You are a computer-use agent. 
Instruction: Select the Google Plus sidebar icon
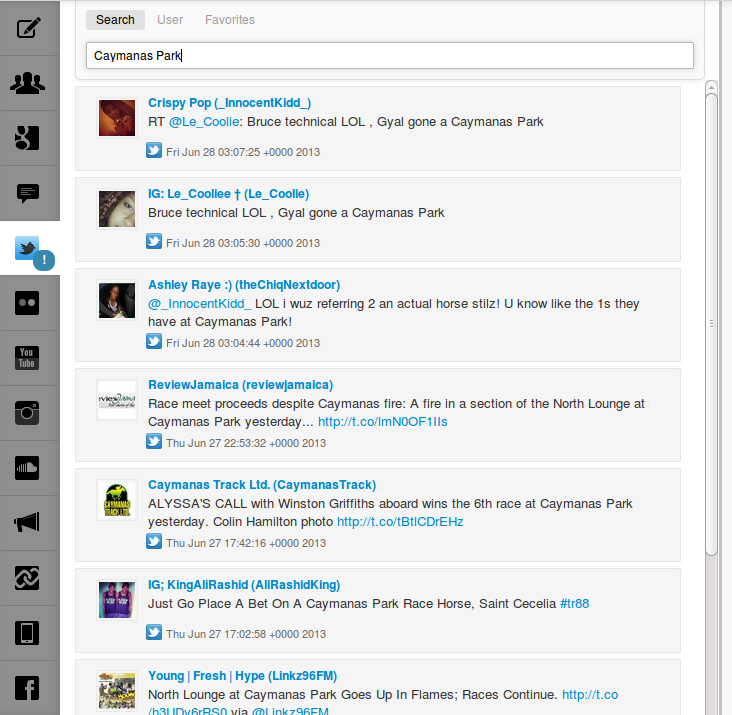(x=27, y=138)
